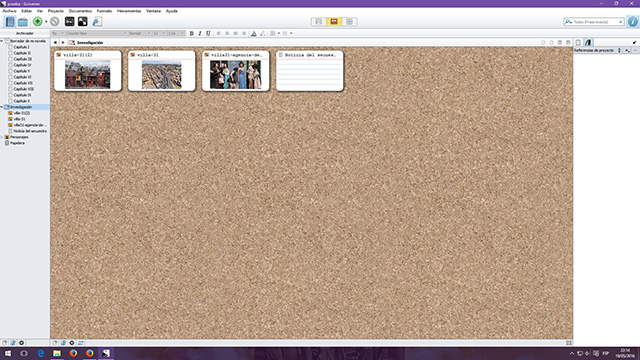Switch to document view mode icon
The height and width of the screenshot is (360, 640).
click(319, 22)
